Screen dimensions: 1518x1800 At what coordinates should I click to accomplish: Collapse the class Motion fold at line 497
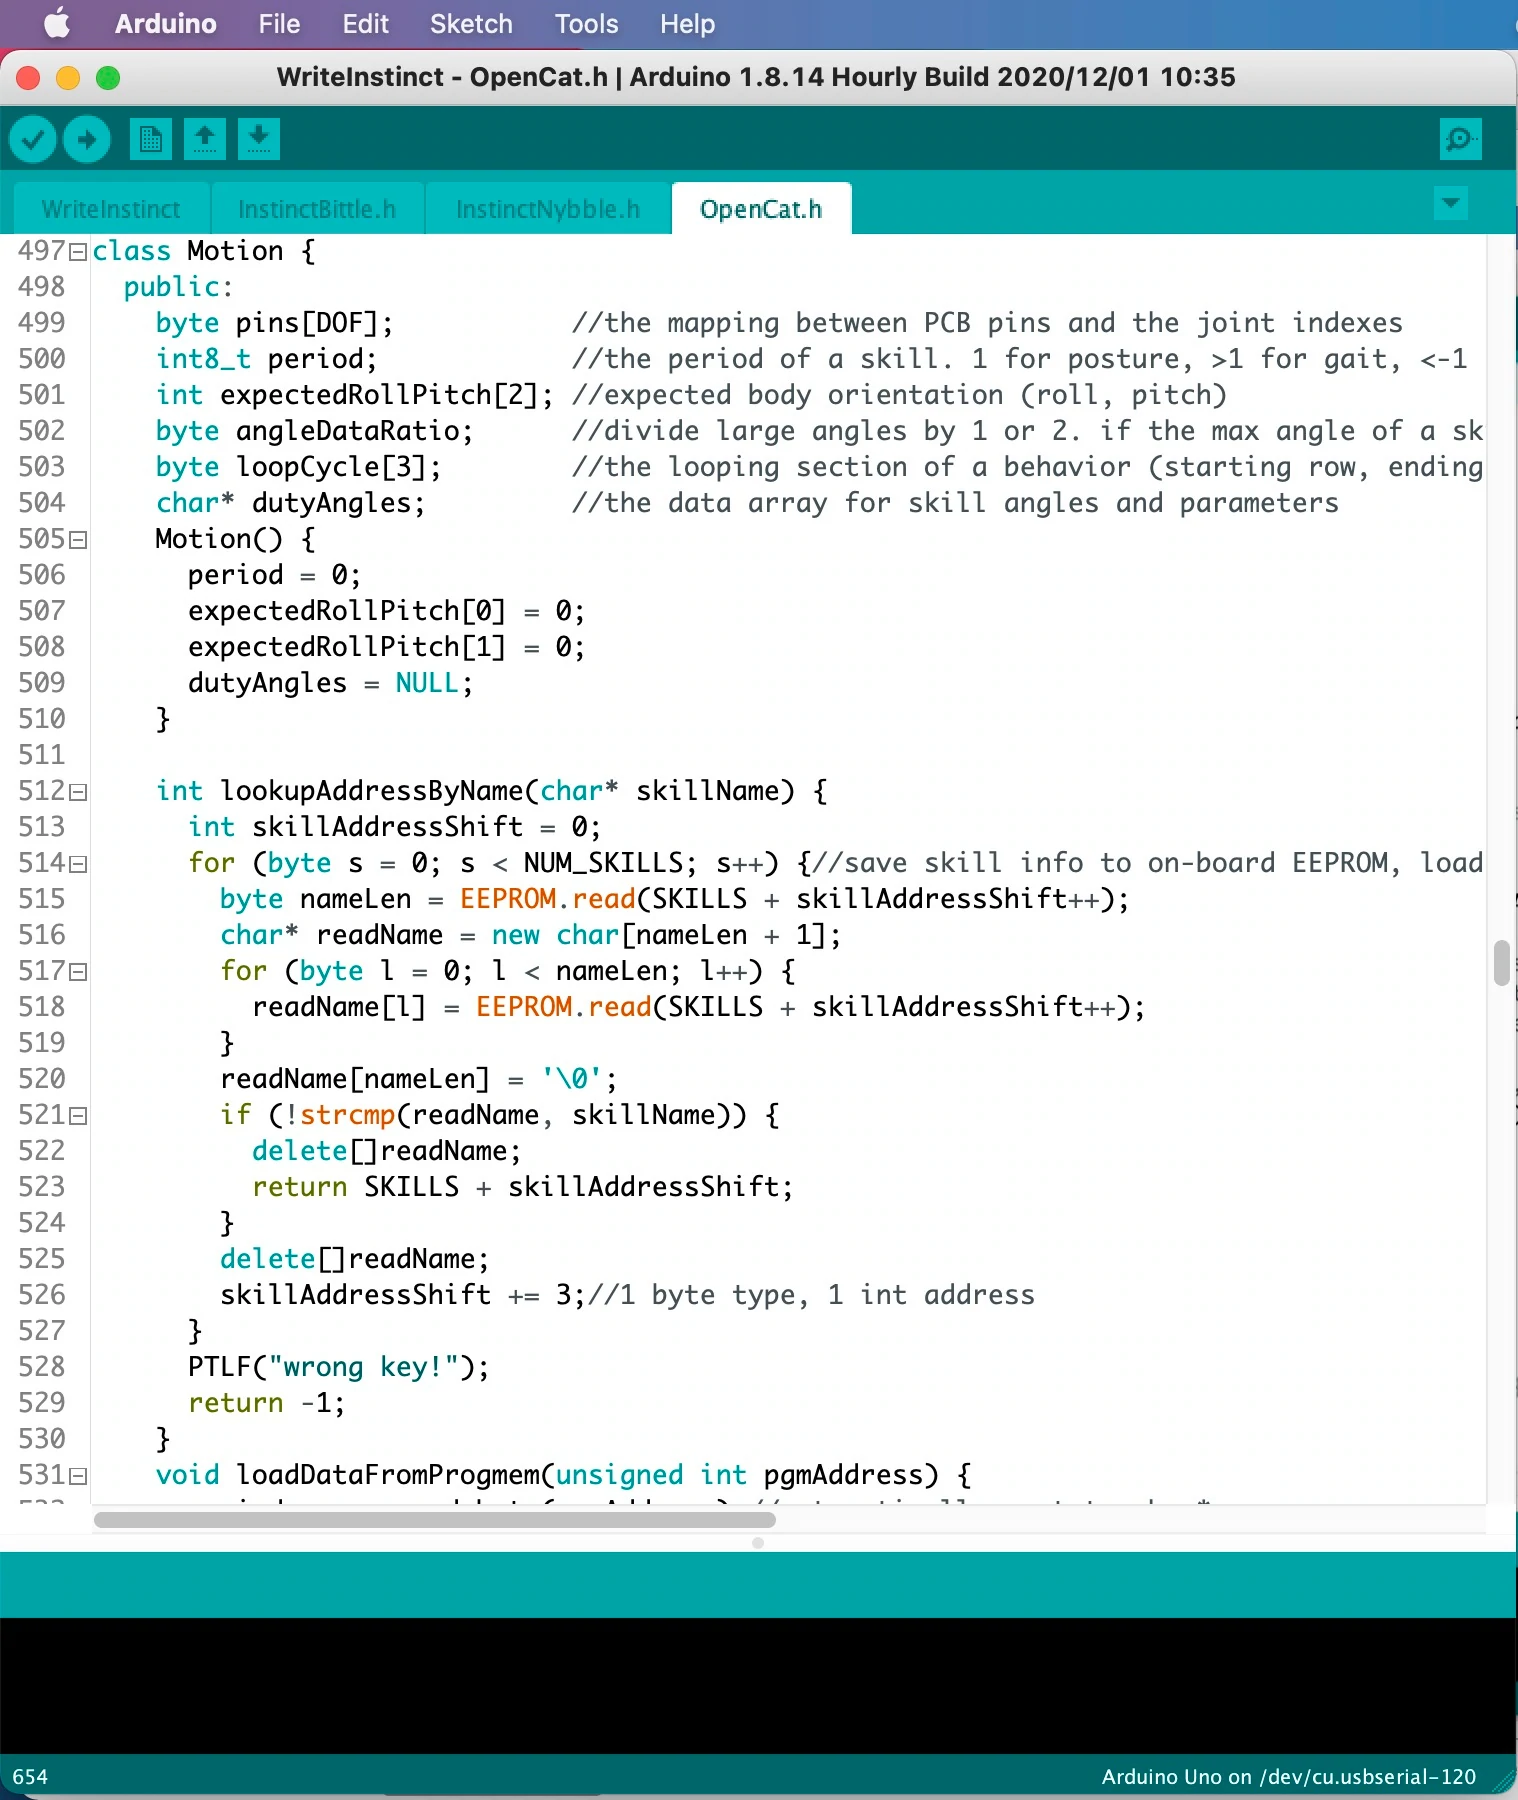[78, 252]
